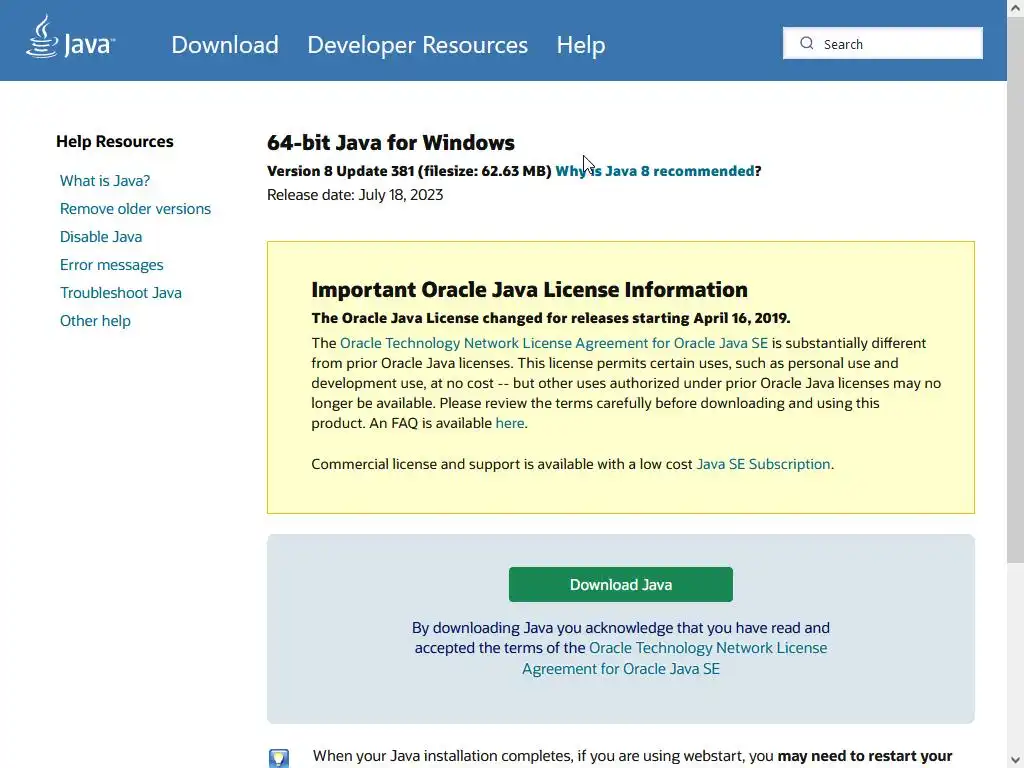Click the green Download Java button

(620, 584)
